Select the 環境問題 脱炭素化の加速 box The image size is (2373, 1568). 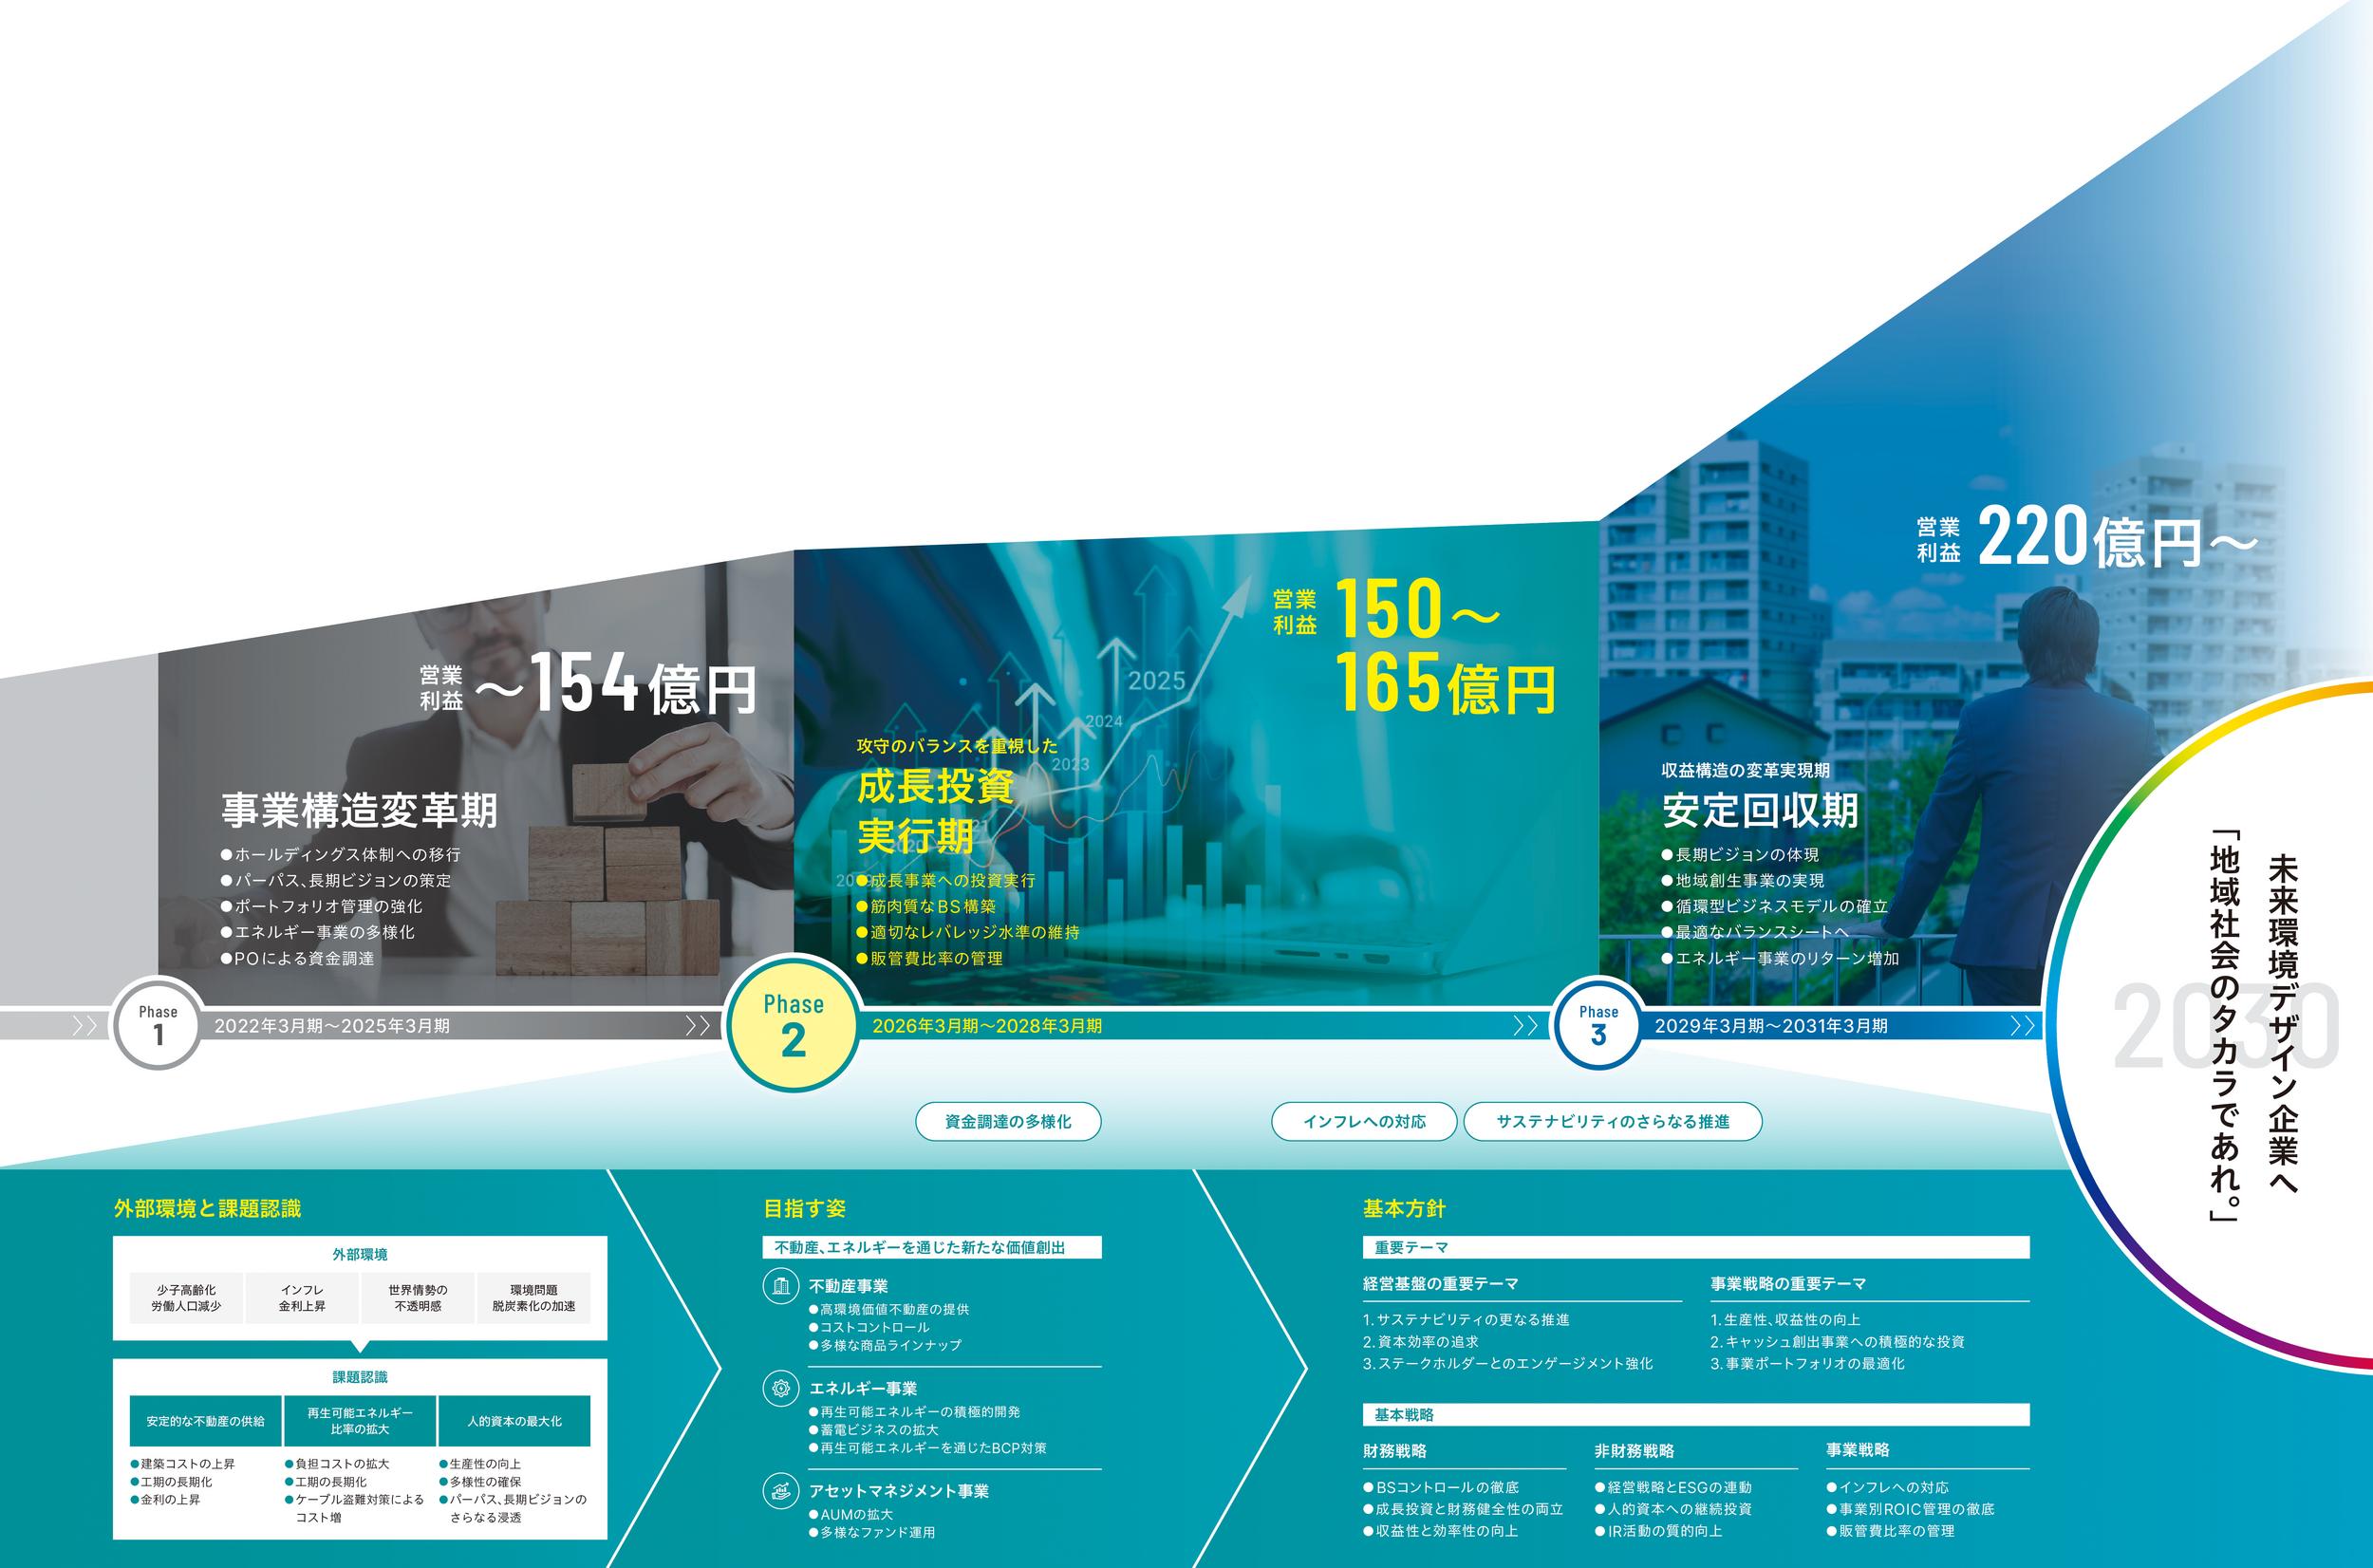pos(534,1298)
